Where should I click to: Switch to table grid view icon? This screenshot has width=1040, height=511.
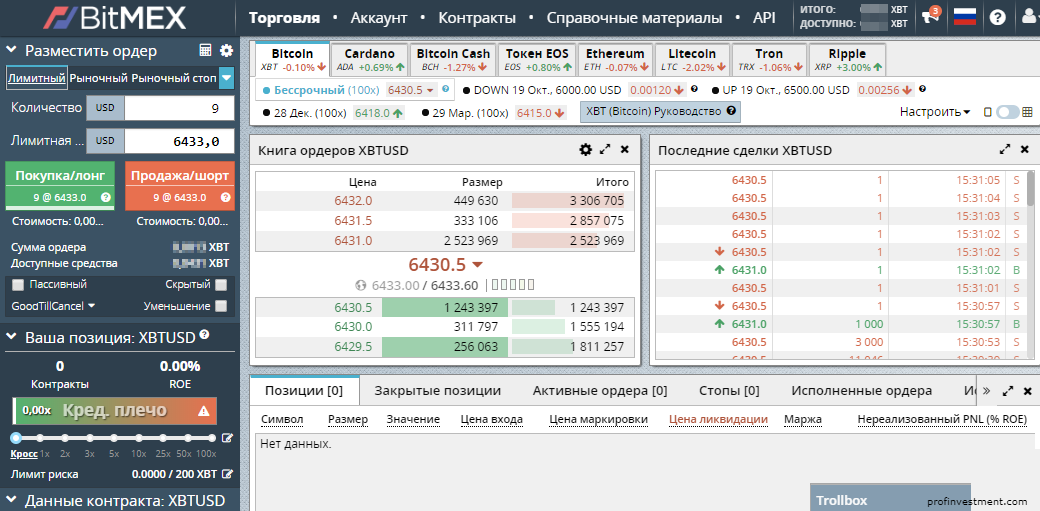click(1027, 112)
